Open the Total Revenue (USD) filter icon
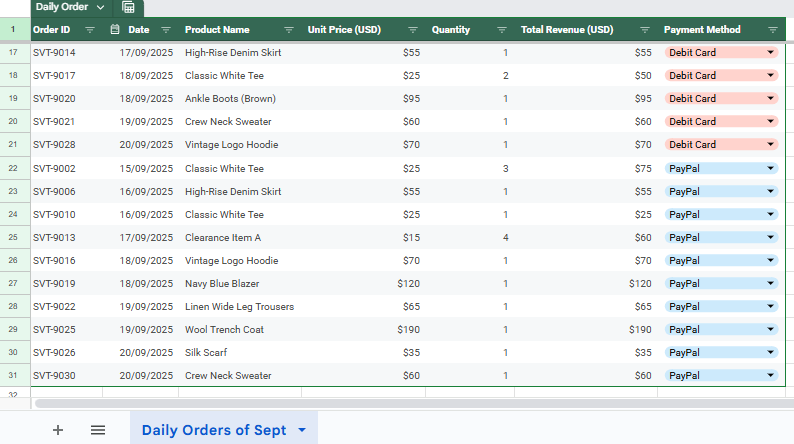The width and height of the screenshot is (794, 444). 645,30
